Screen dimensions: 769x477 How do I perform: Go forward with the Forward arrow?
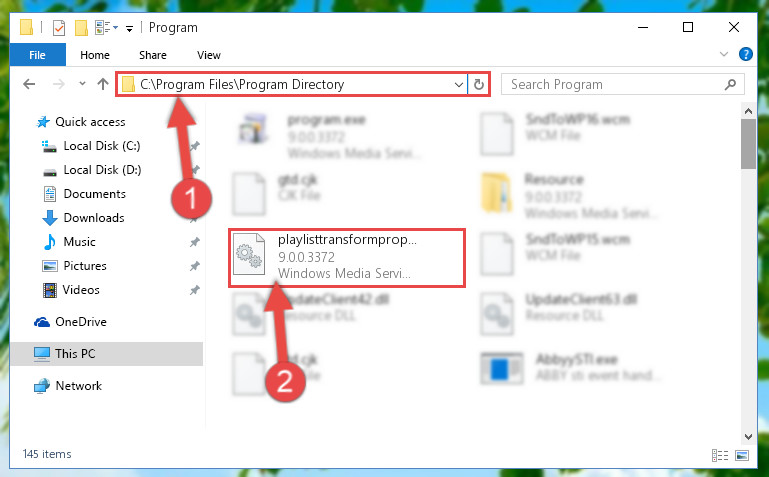point(59,84)
